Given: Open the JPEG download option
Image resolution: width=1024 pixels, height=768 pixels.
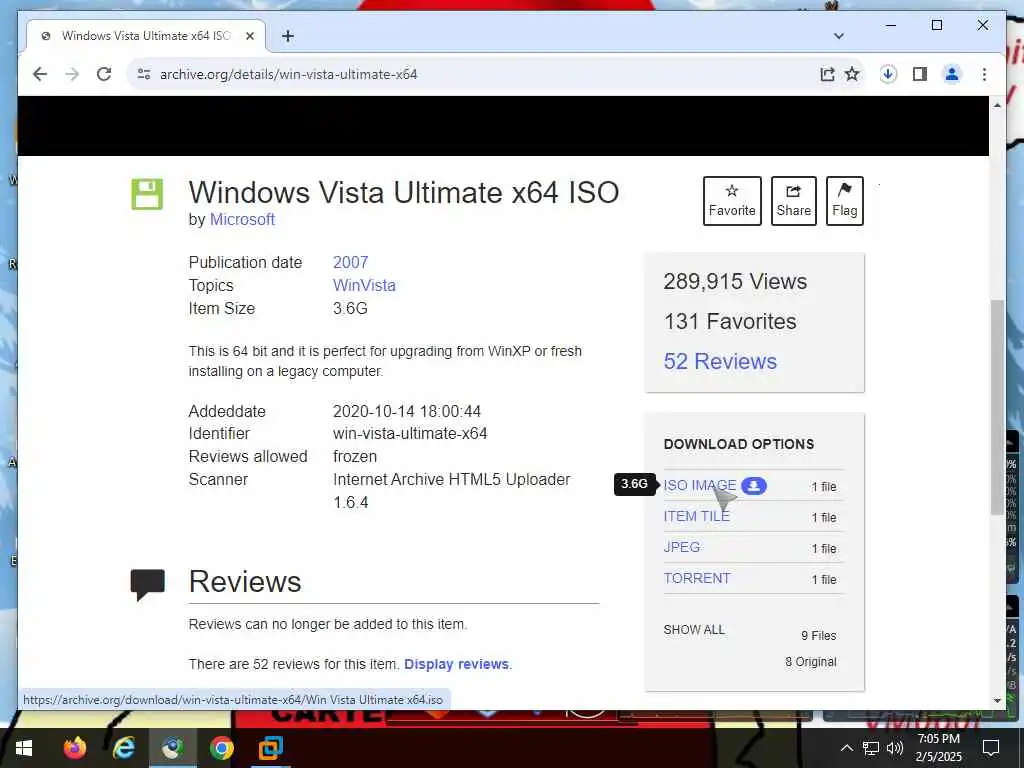Looking at the screenshot, I should [x=682, y=547].
